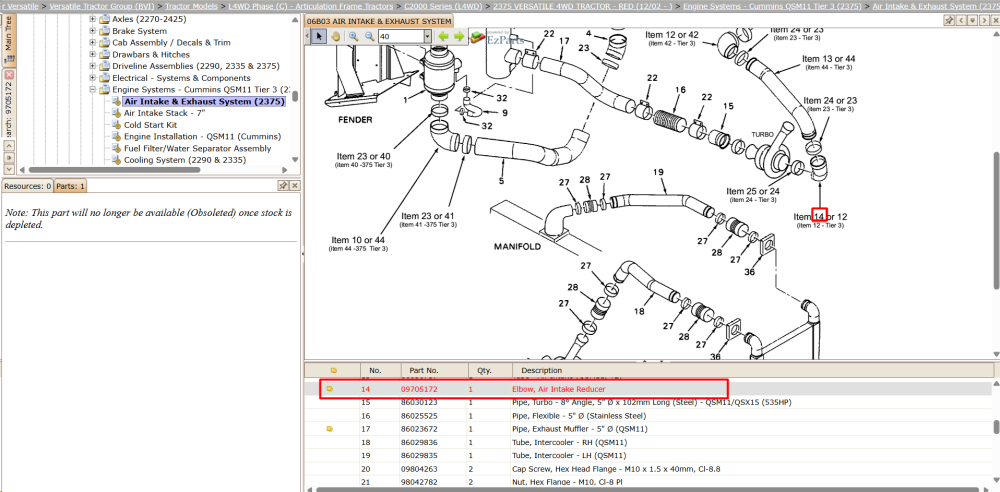Screen dimensions: 1000x492
Task: Click the green book icon in diagram toolbar
Action: 476,37
